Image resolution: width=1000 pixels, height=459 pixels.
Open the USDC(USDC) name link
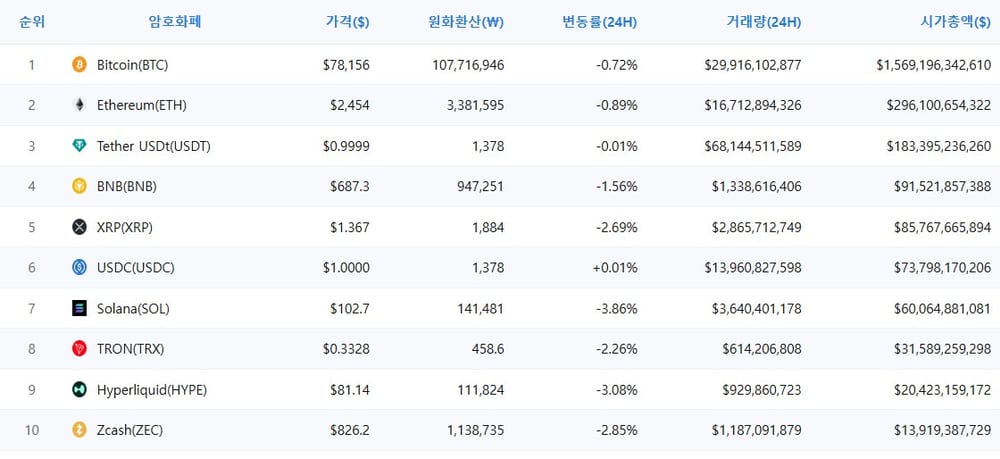tap(136, 268)
